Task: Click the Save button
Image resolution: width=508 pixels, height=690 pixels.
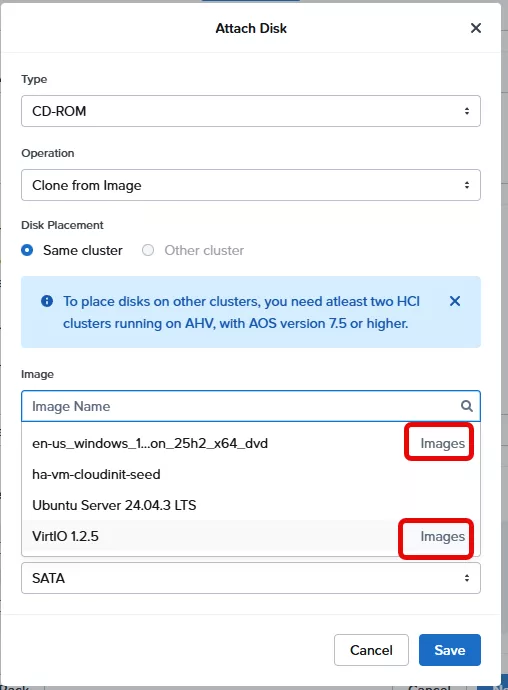Action: [x=449, y=650]
